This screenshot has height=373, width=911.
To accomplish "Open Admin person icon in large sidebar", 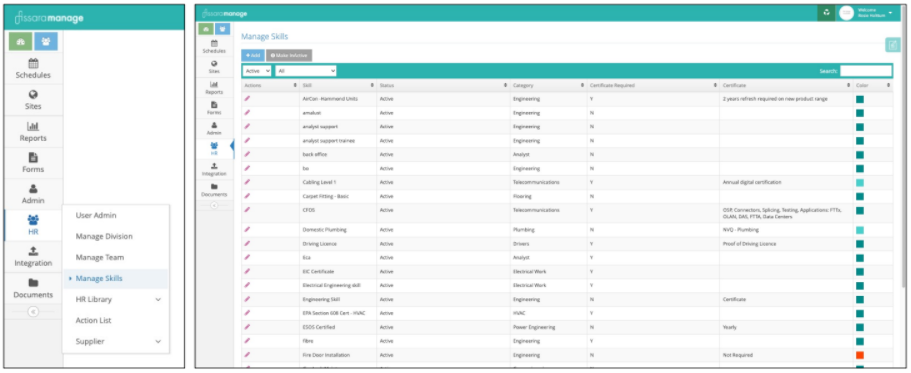I will pos(33,189).
